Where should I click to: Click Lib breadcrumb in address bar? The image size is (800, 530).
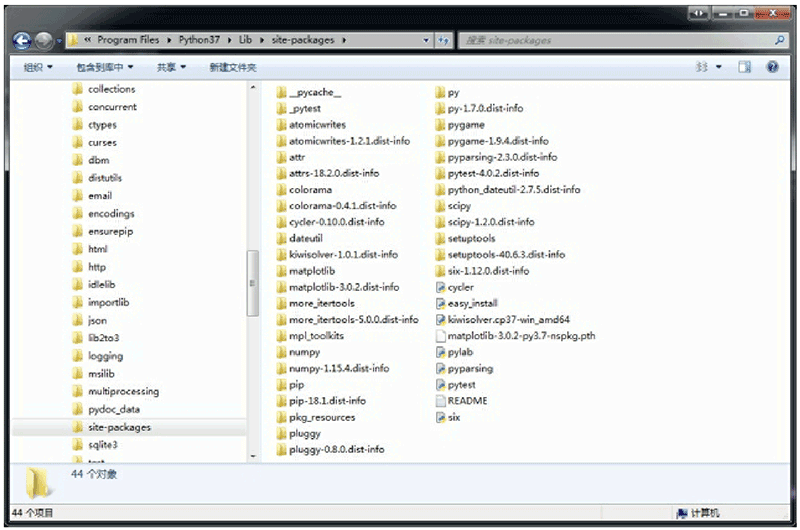pyautogui.click(x=245, y=40)
